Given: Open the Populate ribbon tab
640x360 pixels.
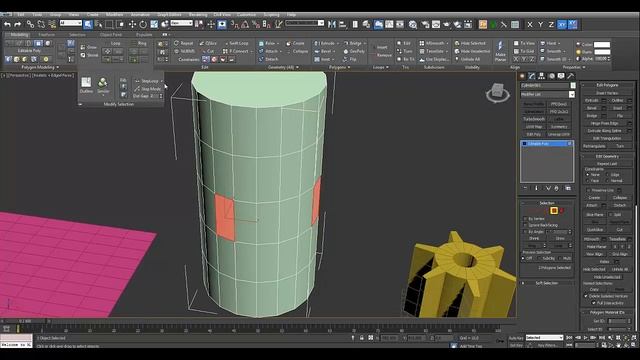Looking at the screenshot, I should click(144, 35).
